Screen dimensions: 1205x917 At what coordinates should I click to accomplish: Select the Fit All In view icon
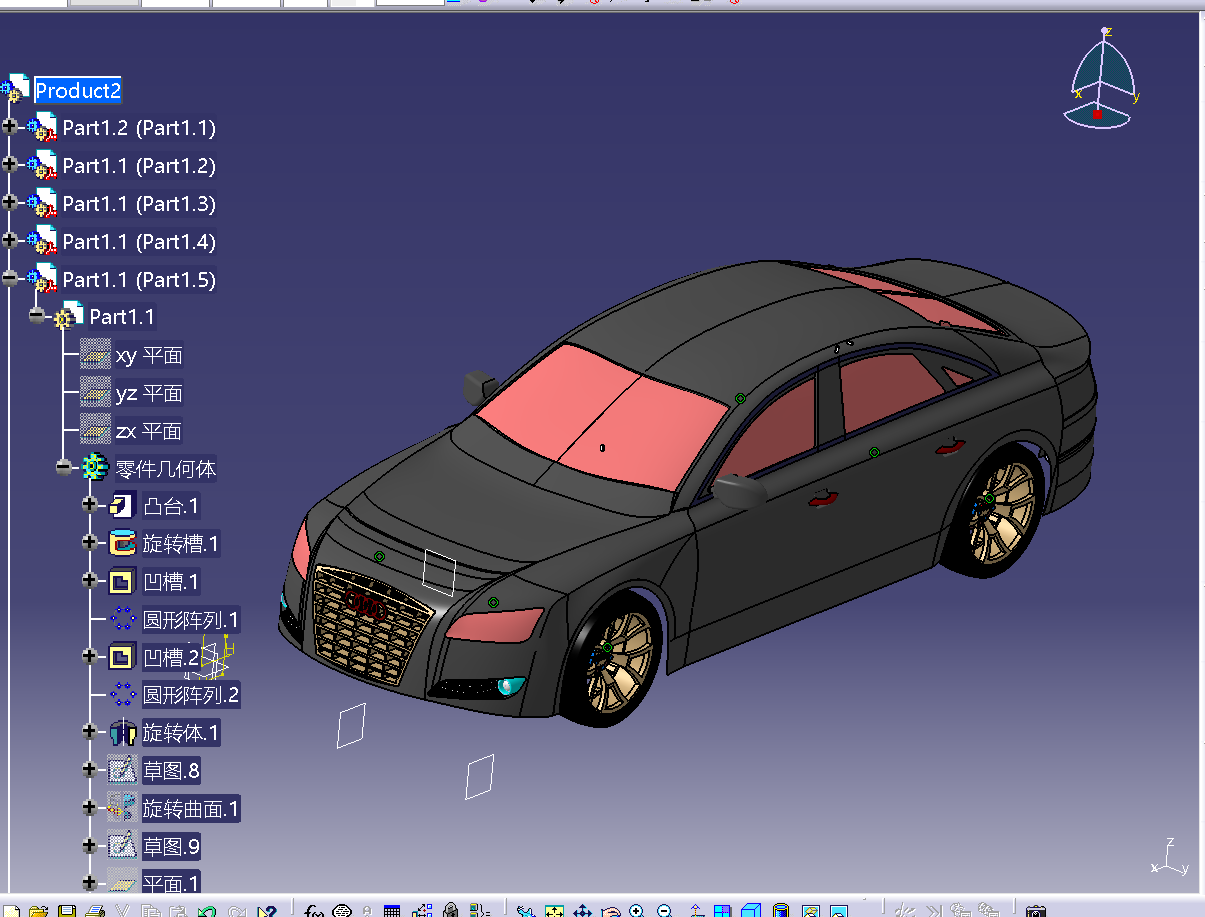pos(554,911)
